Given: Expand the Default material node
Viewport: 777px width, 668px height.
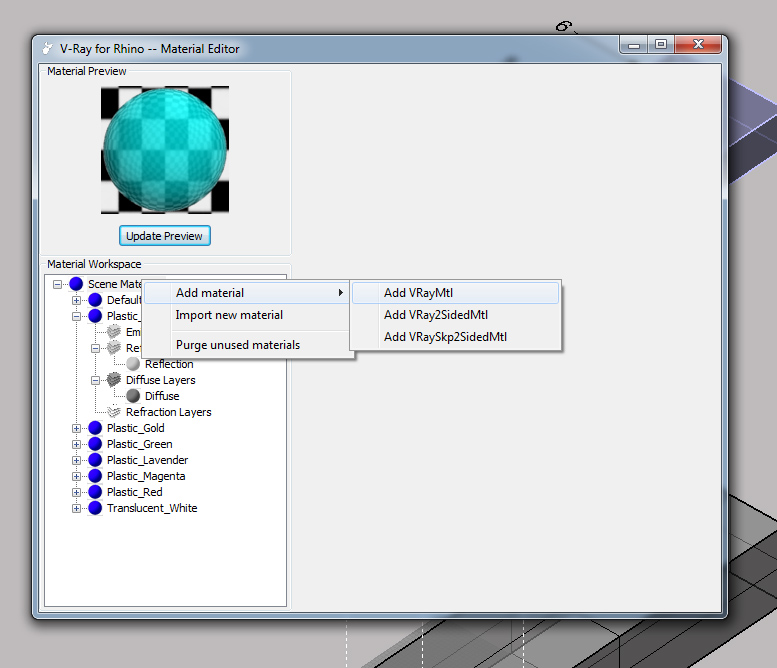Looking at the screenshot, I should [x=76, y=300].
